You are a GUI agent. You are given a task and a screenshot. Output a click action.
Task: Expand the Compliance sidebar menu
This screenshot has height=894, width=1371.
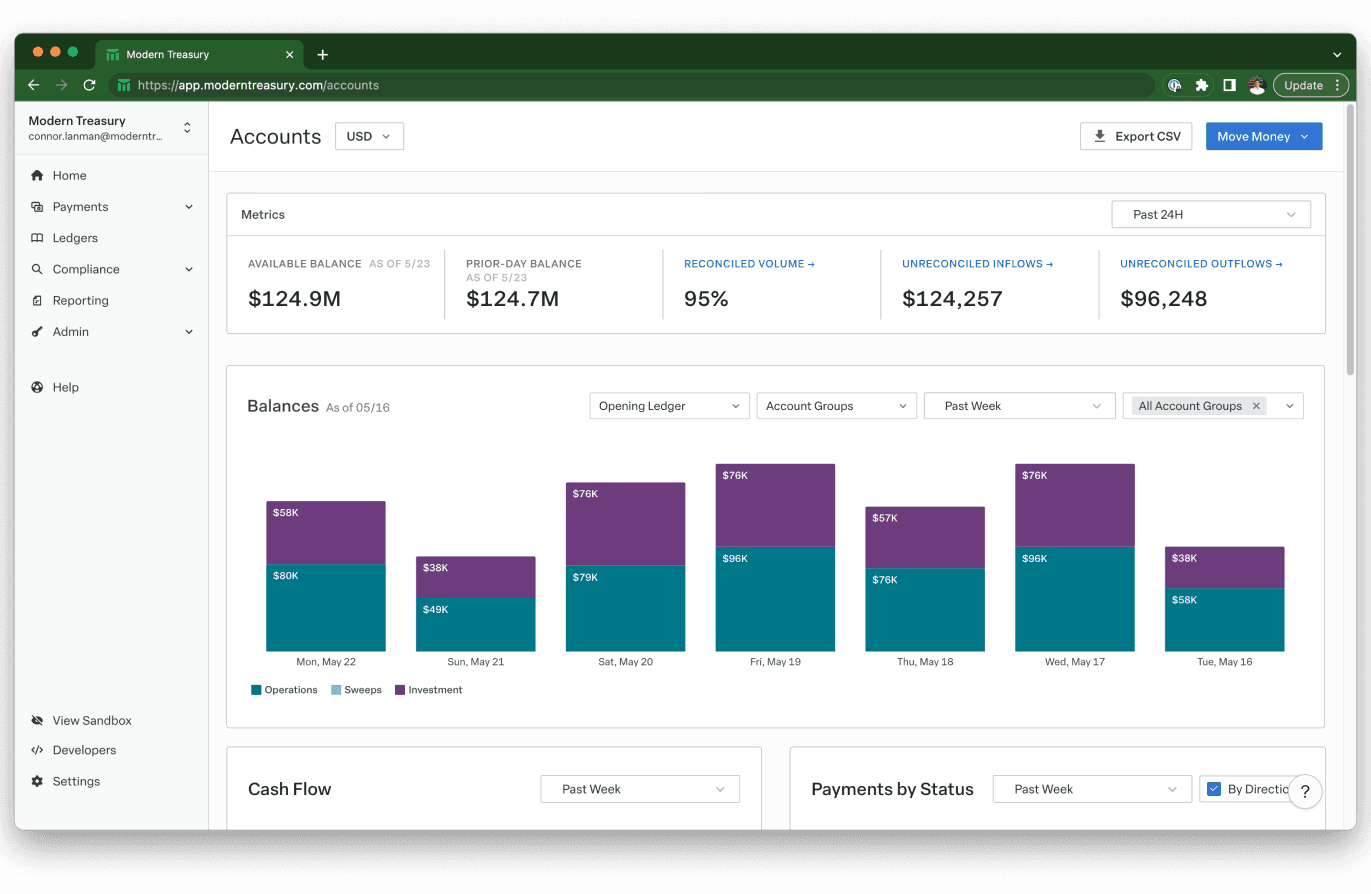(189, 269)
